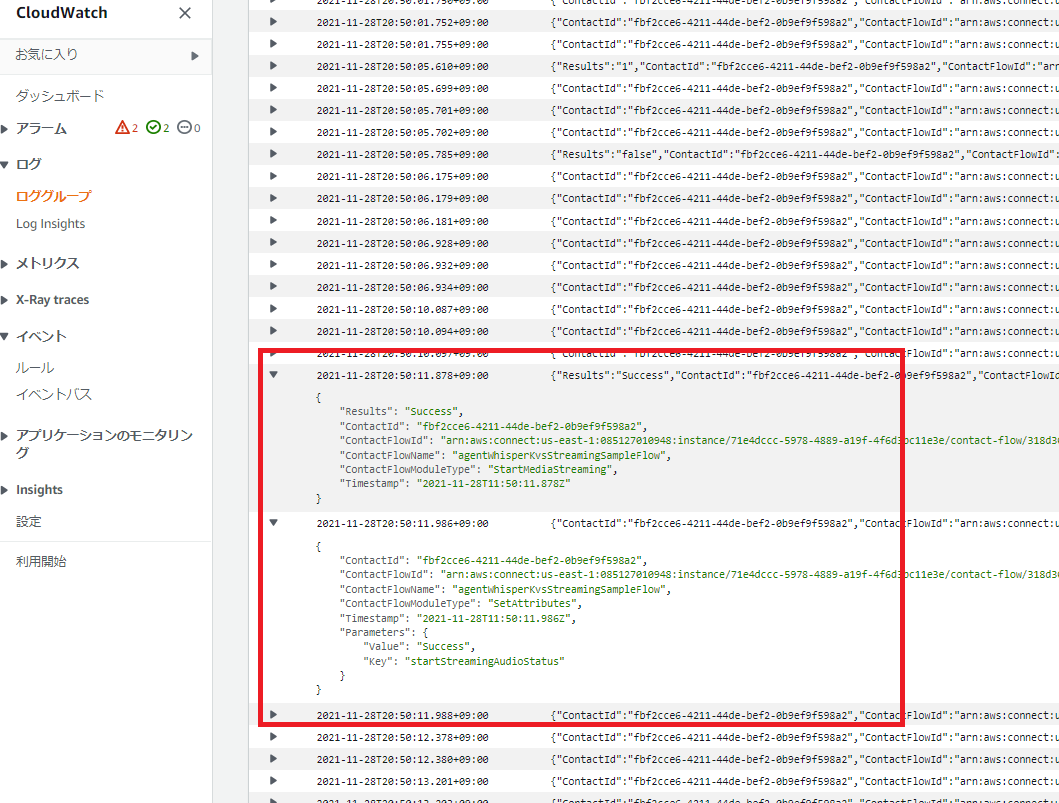
Task: Click the "Results":"1" message in the 20:50:05.610 row
Action: [804, 66]
